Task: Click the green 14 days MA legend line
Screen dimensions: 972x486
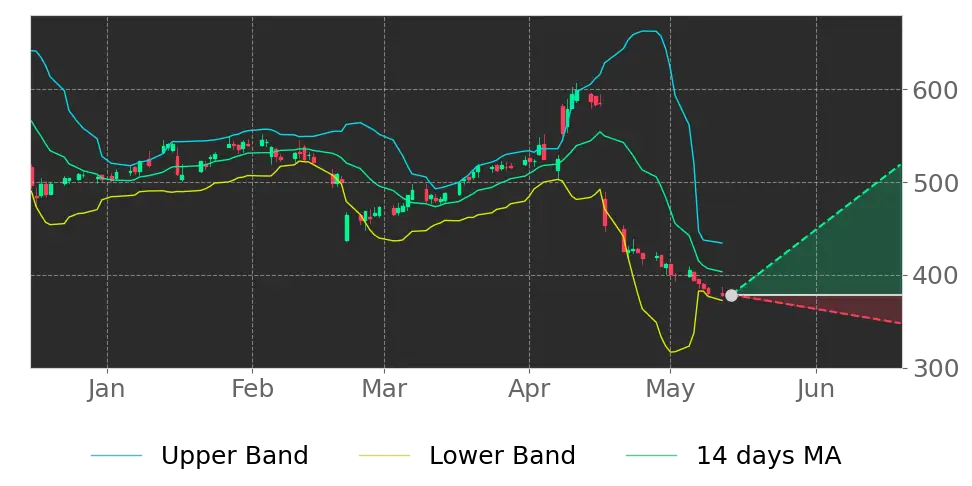Action: (652, 456)
